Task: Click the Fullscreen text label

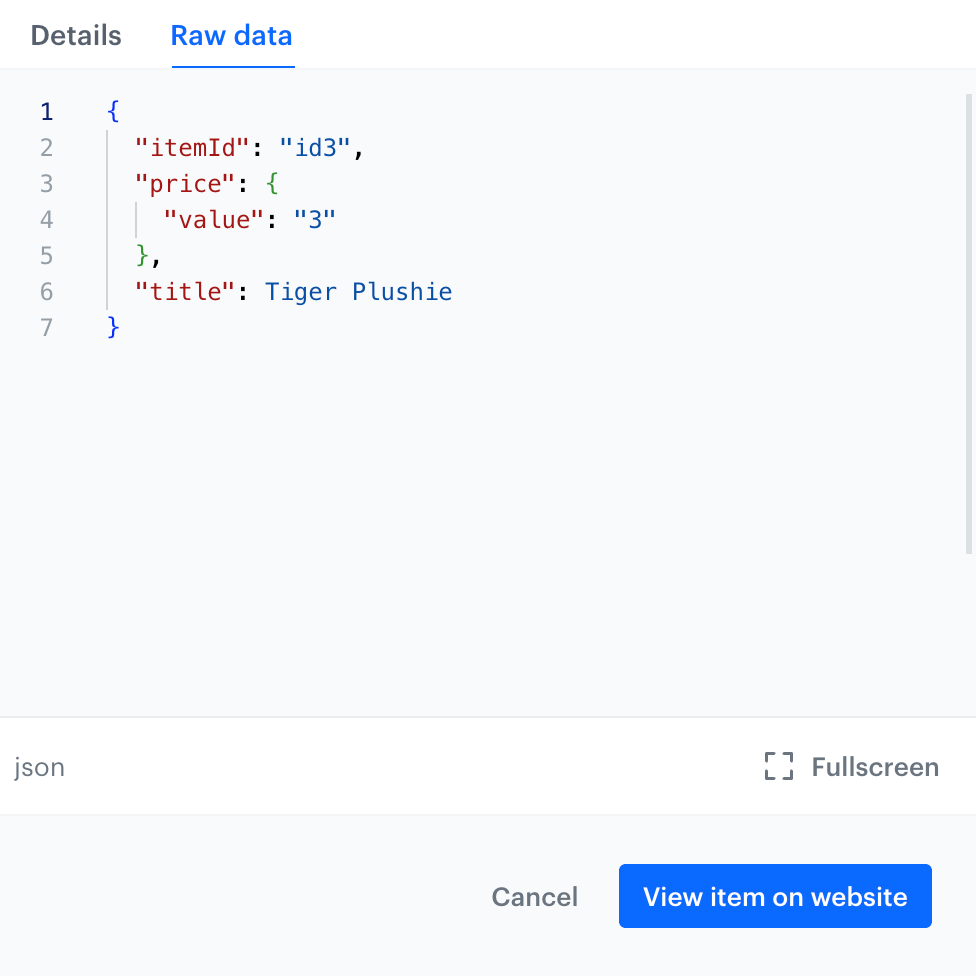Action: pyautogui.click(x=873, y=767)
